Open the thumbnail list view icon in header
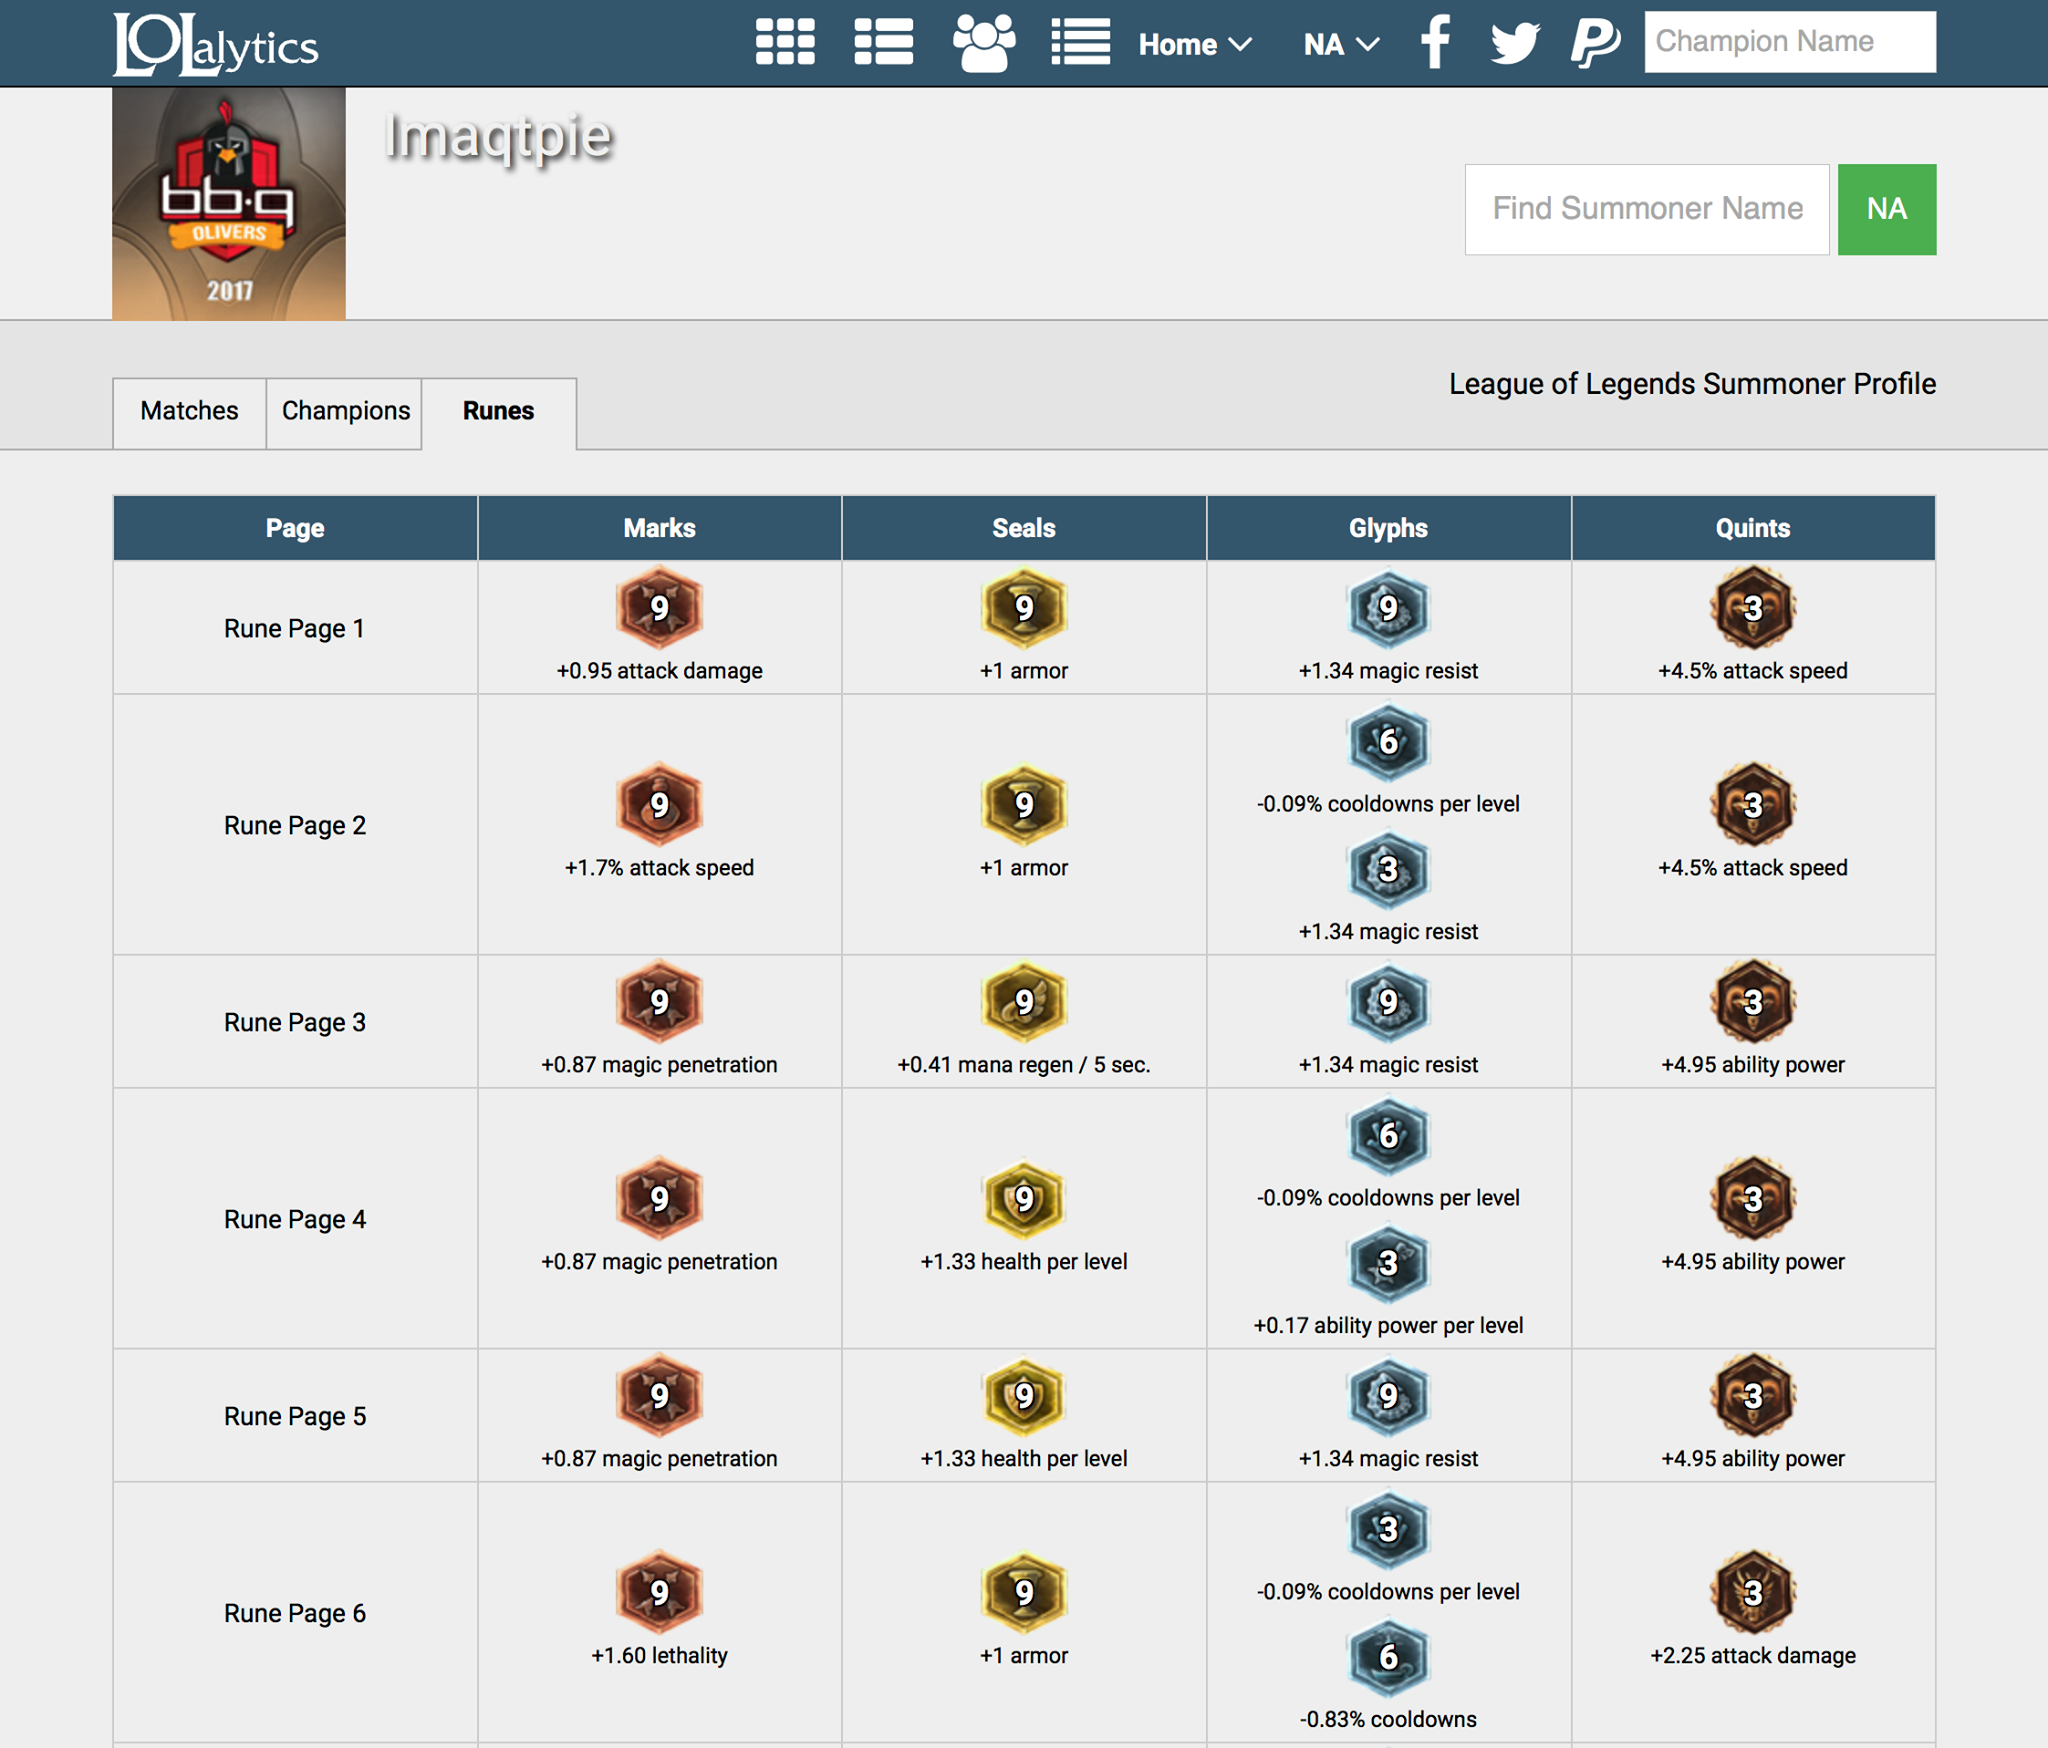Image resolution: width=2048 pixels, height=1748 pixels. pyautogui.click(x=883, y=43)
